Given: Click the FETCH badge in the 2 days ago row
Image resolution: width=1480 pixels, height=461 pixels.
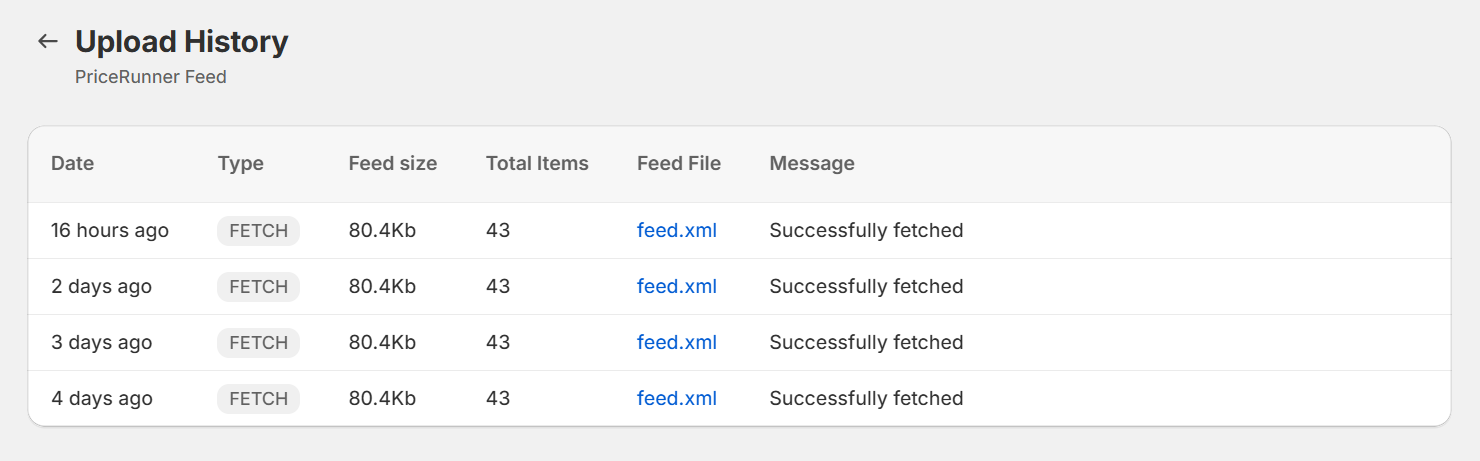Looking at the screenshot, I should [258, 286].
